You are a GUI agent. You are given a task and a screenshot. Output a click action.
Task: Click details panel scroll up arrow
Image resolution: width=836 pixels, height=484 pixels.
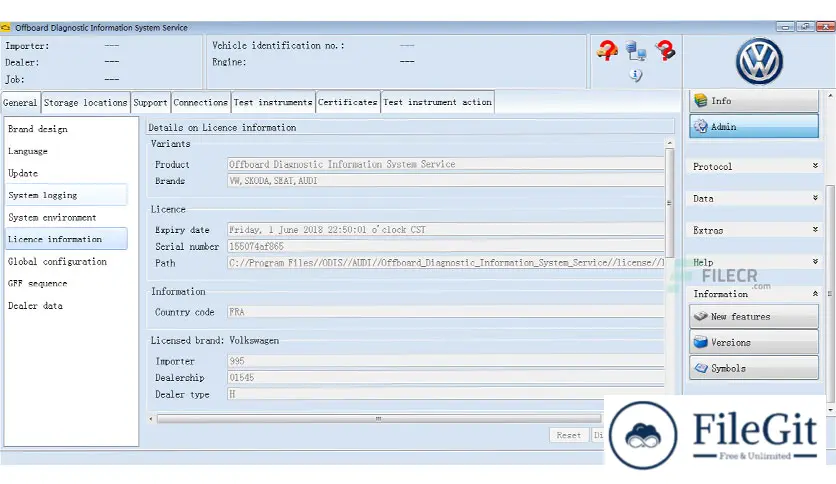point(670,143)
